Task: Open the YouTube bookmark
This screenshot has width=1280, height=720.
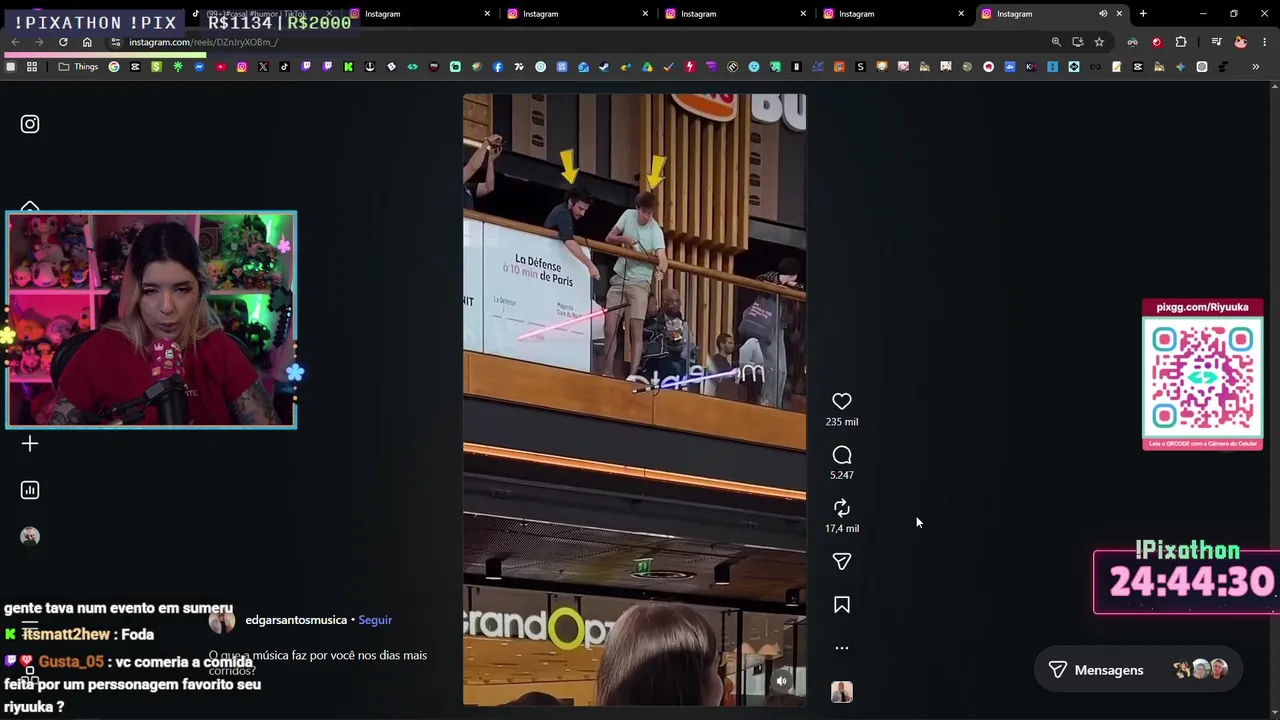Action: [x=221, y=67]
